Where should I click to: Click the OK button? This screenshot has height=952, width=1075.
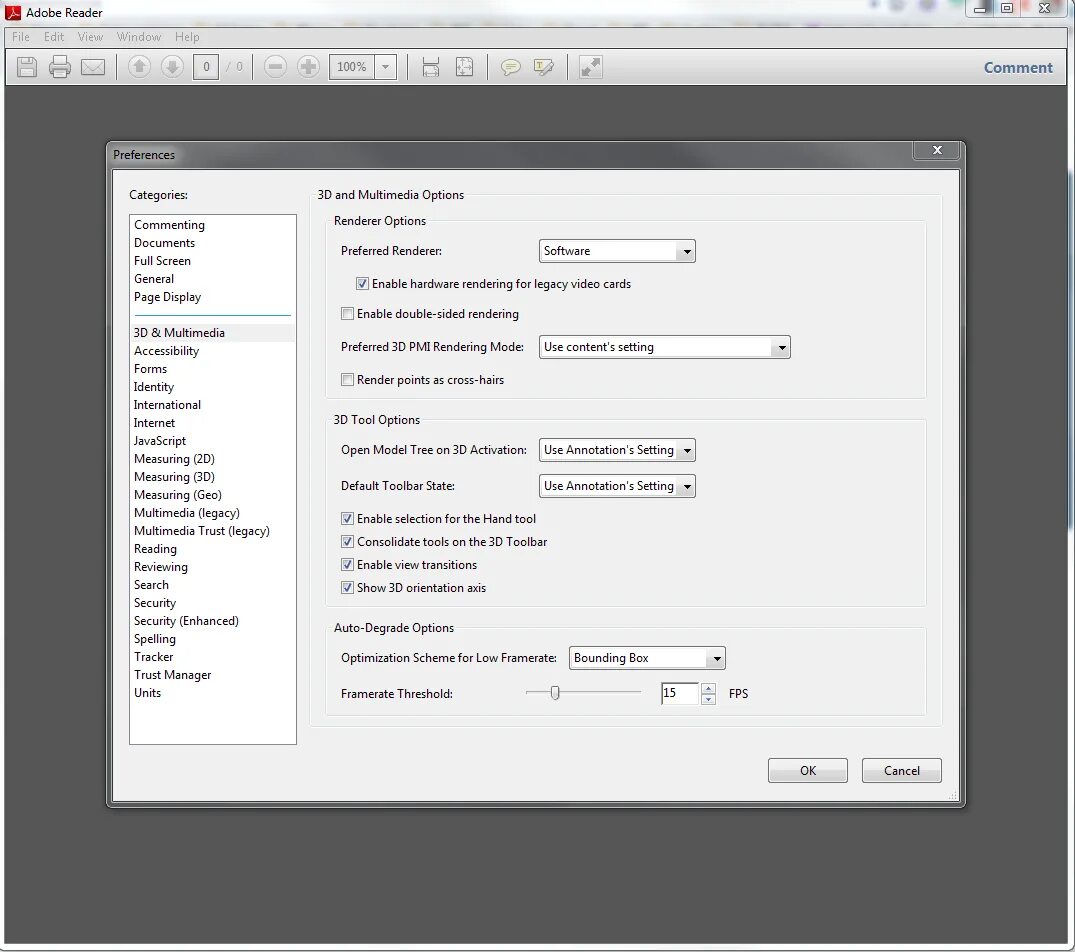tap(808, 770)
